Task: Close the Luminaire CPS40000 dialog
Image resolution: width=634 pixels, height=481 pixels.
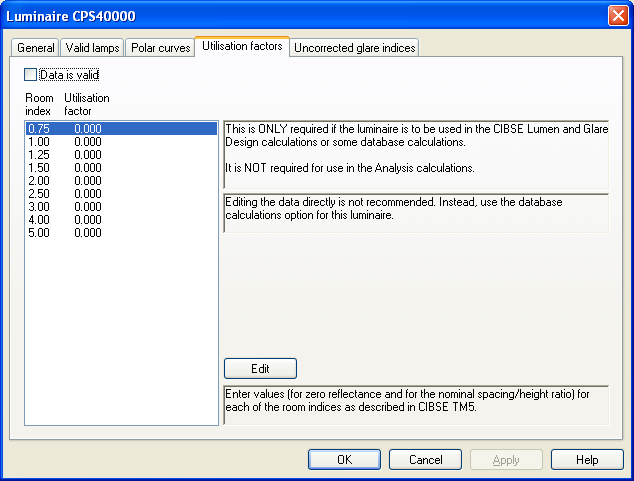Action: click(618, 16)
